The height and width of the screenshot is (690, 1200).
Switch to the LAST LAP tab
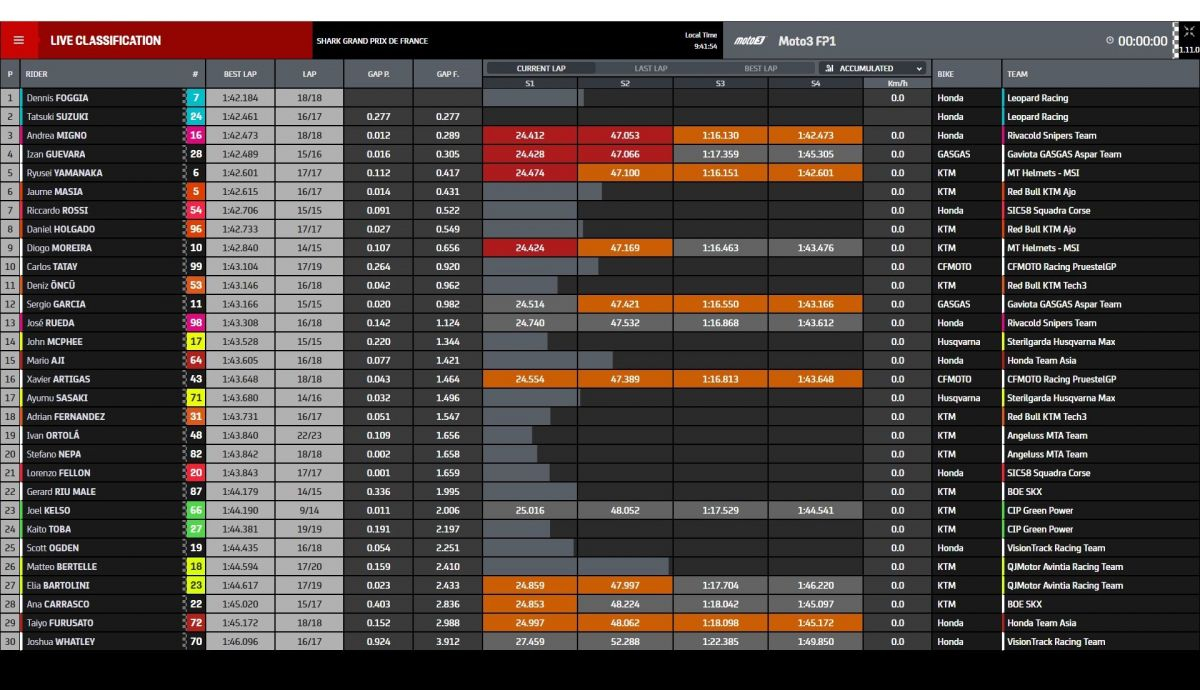click(x=651, y=69)
